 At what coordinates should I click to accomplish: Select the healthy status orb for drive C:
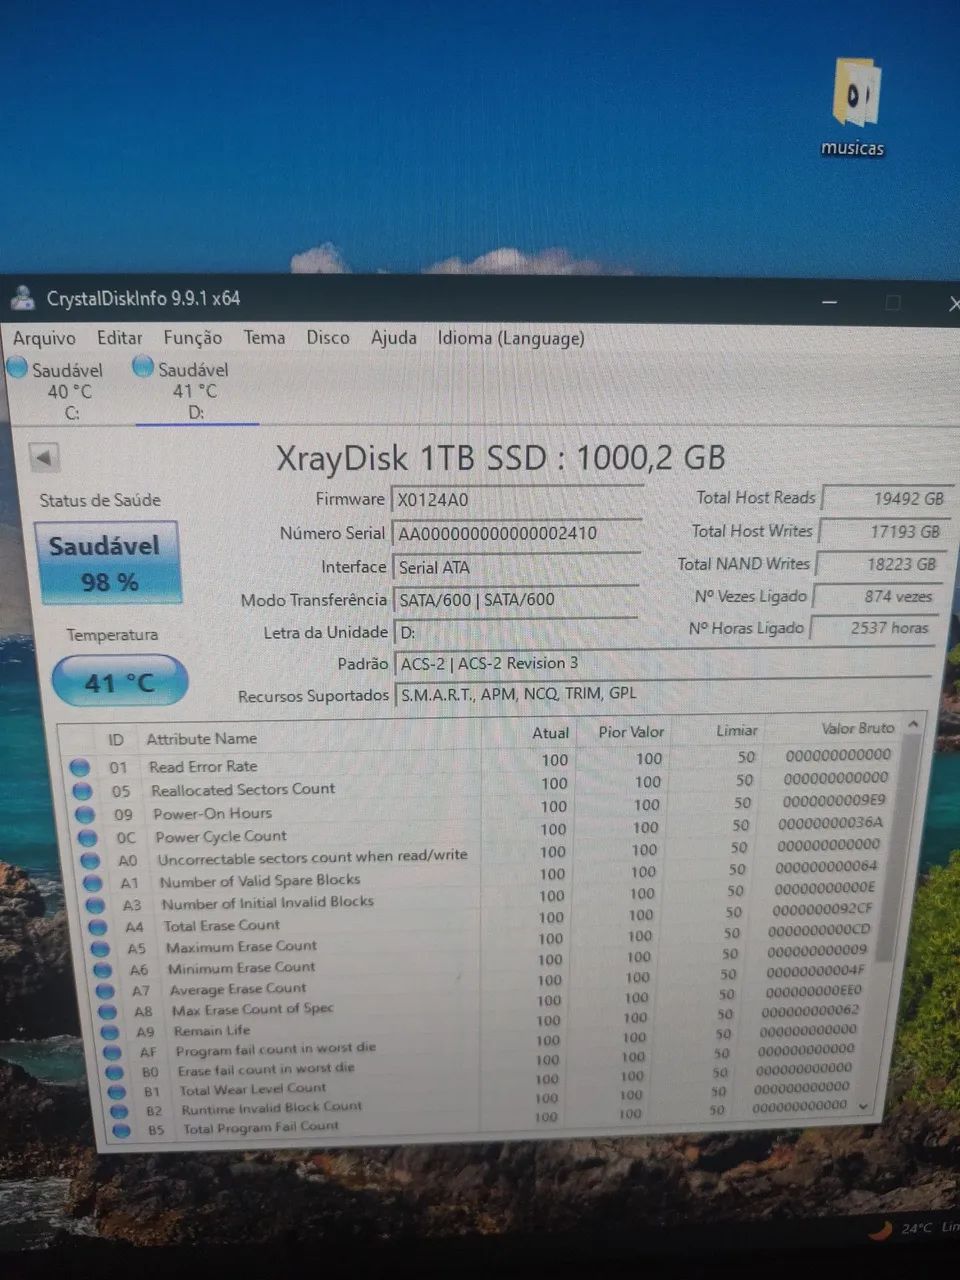click(18, 368)
